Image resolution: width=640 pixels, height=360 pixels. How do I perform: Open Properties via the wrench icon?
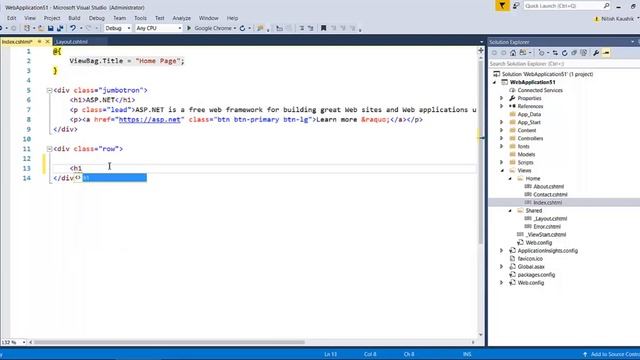coord(596,53)
